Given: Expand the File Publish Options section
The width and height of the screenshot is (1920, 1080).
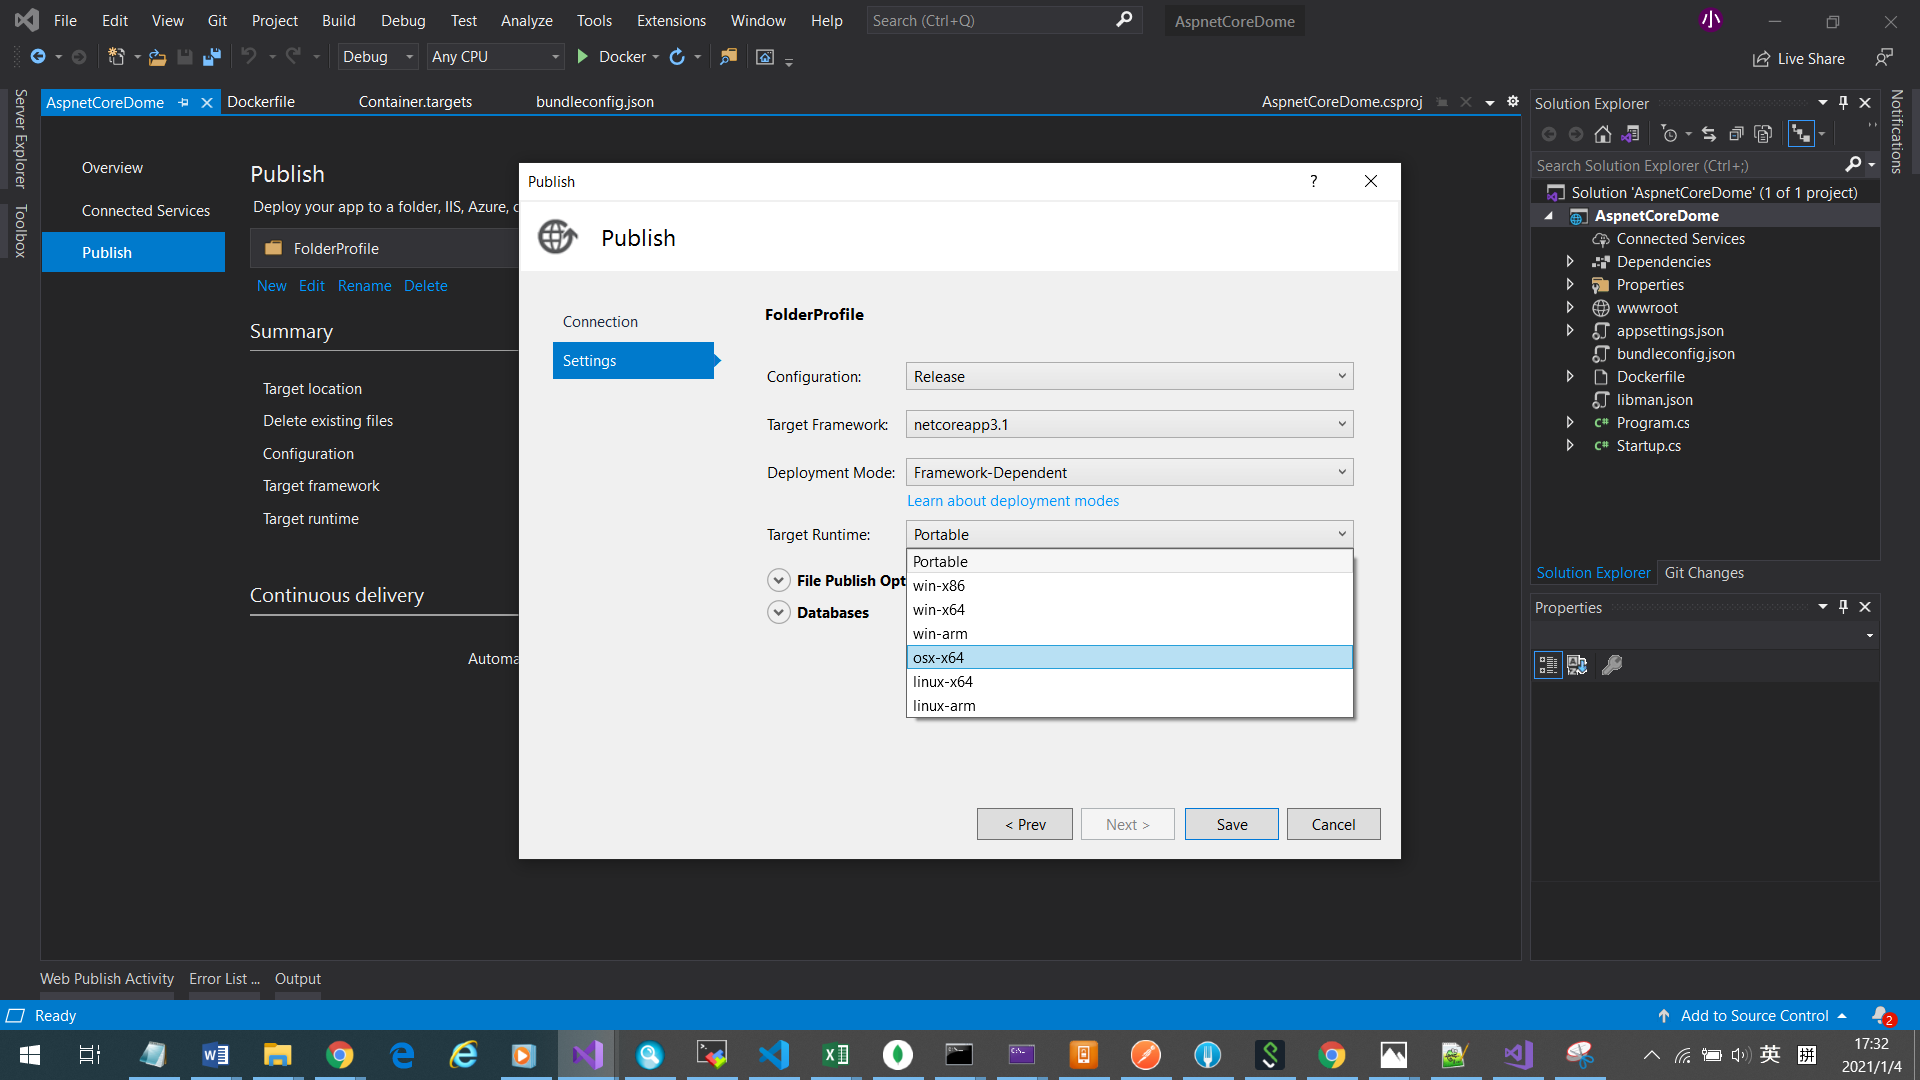Looking at the screenshot, I should (x=777, y=580).
